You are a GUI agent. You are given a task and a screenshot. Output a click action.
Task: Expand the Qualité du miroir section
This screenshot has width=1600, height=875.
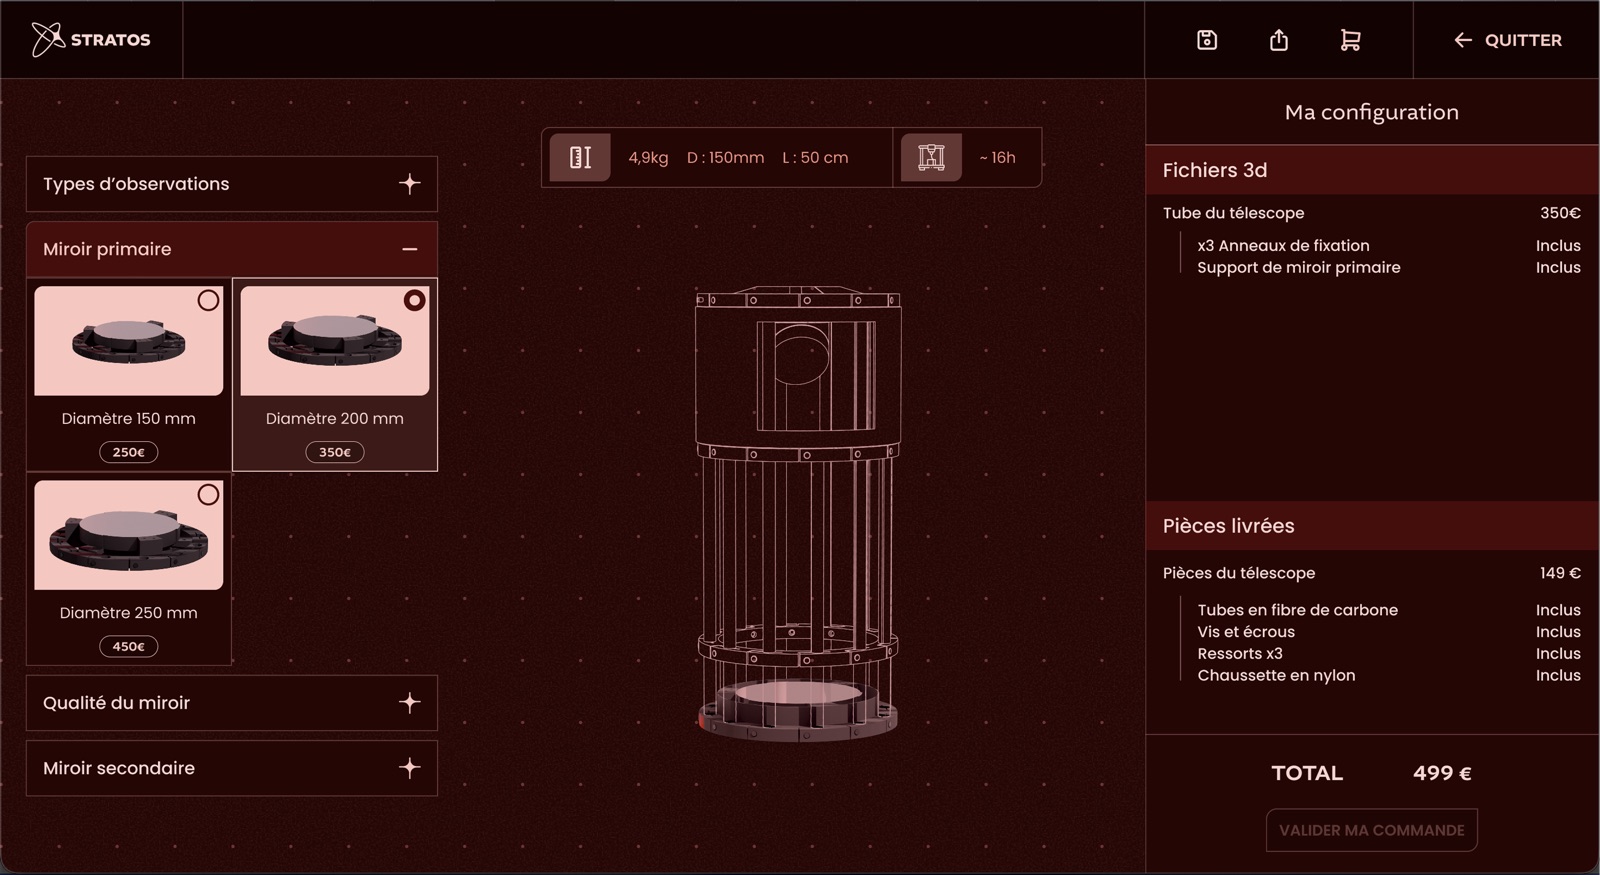(x=231, y=702)
